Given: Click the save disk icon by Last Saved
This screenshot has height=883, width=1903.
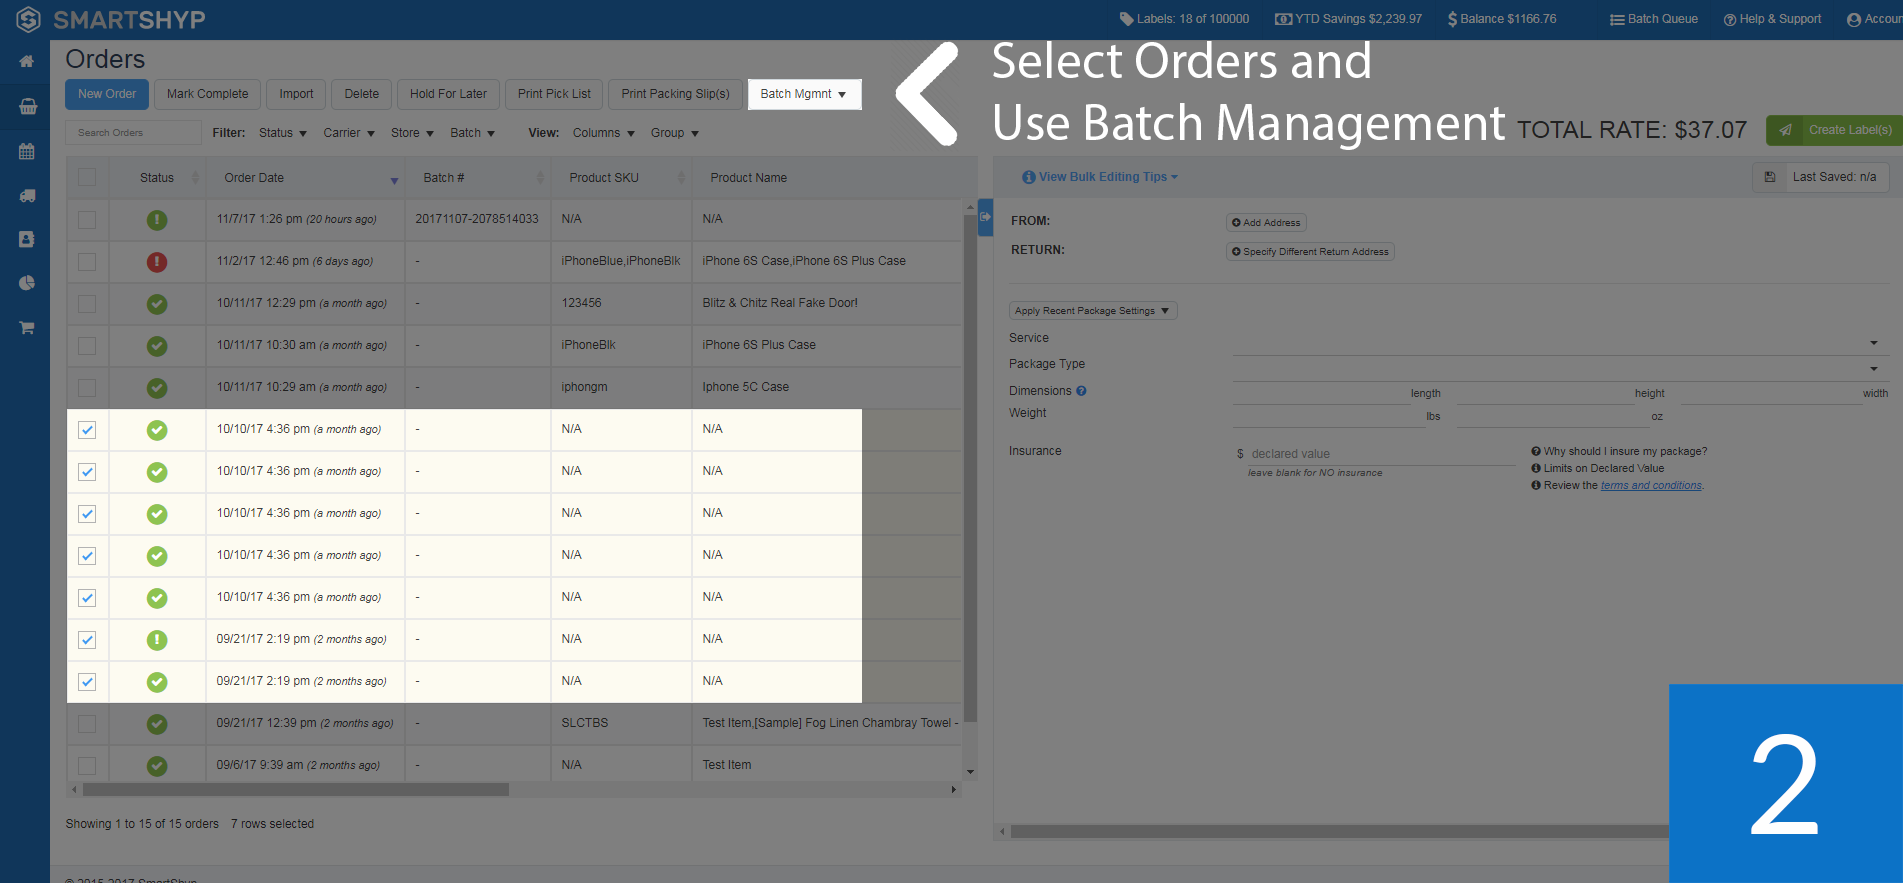Looking at the screenshot, I should [1770, 177].
